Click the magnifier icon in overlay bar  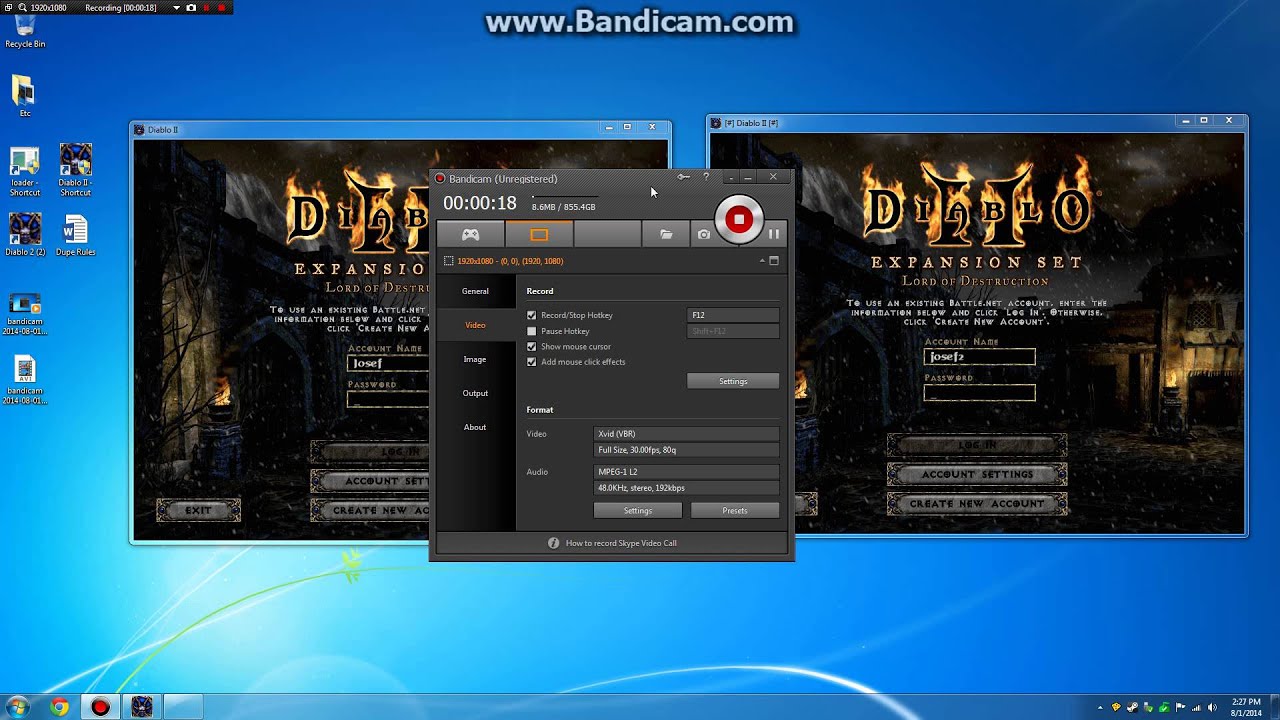(x=22, y=7)
